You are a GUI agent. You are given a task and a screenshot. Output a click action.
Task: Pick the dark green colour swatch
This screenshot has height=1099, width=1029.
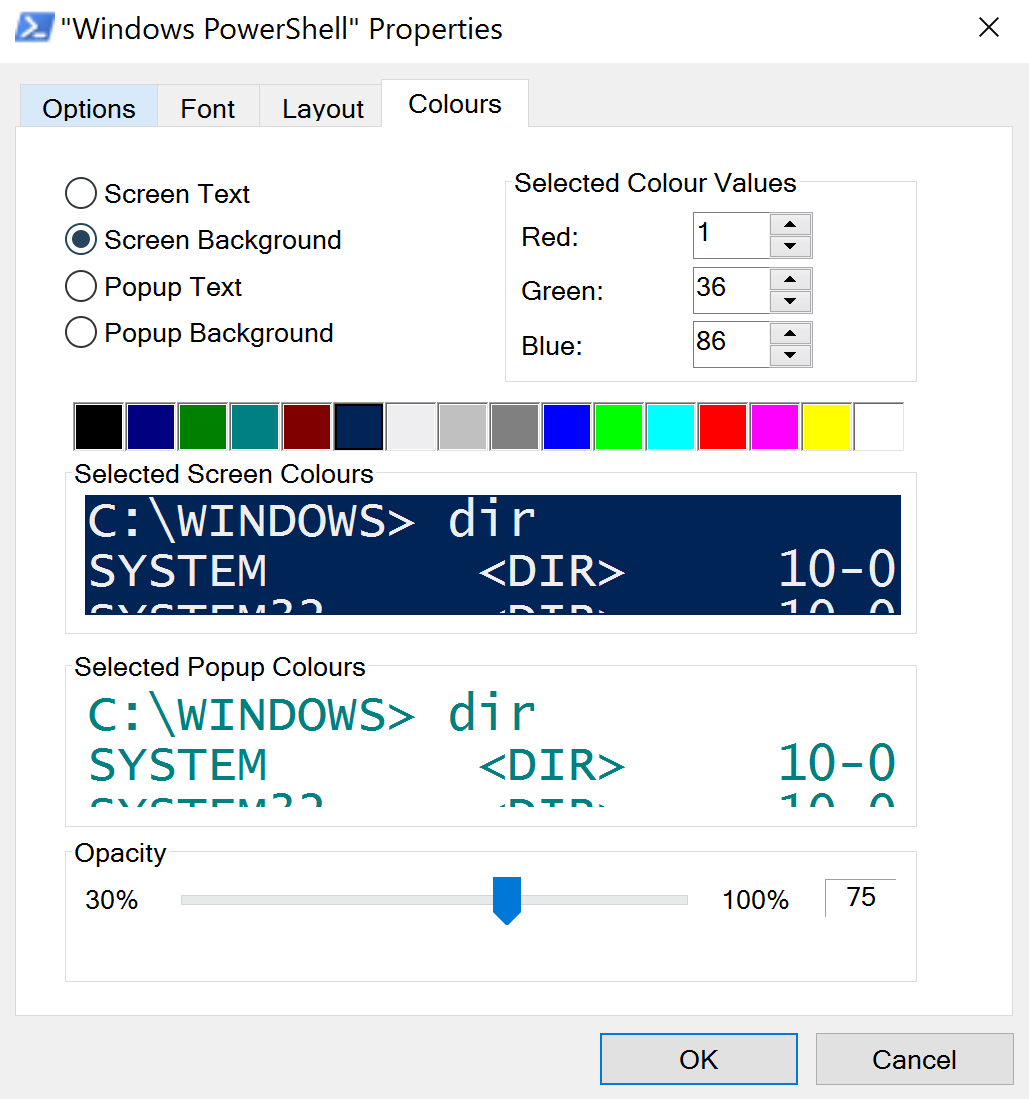point(203,426)
